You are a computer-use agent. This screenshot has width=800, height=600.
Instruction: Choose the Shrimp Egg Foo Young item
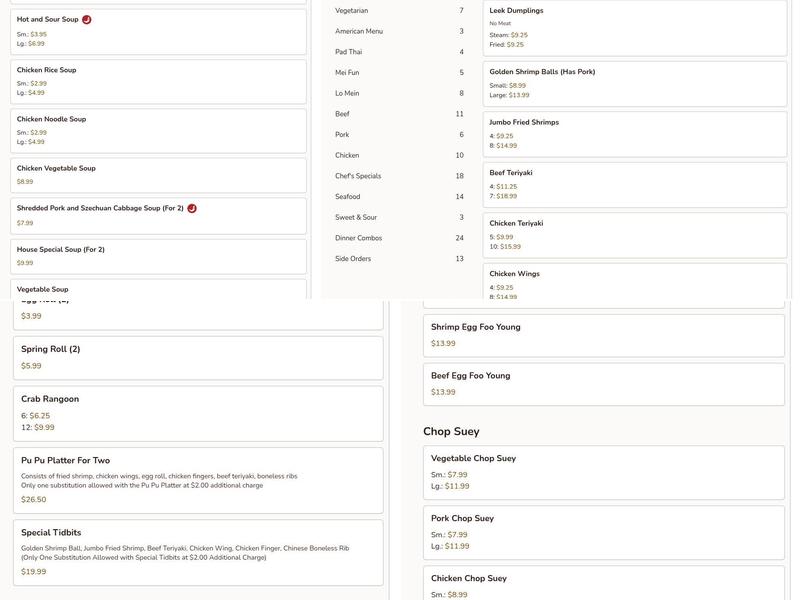pyautogui.click(x=603, y=335)
